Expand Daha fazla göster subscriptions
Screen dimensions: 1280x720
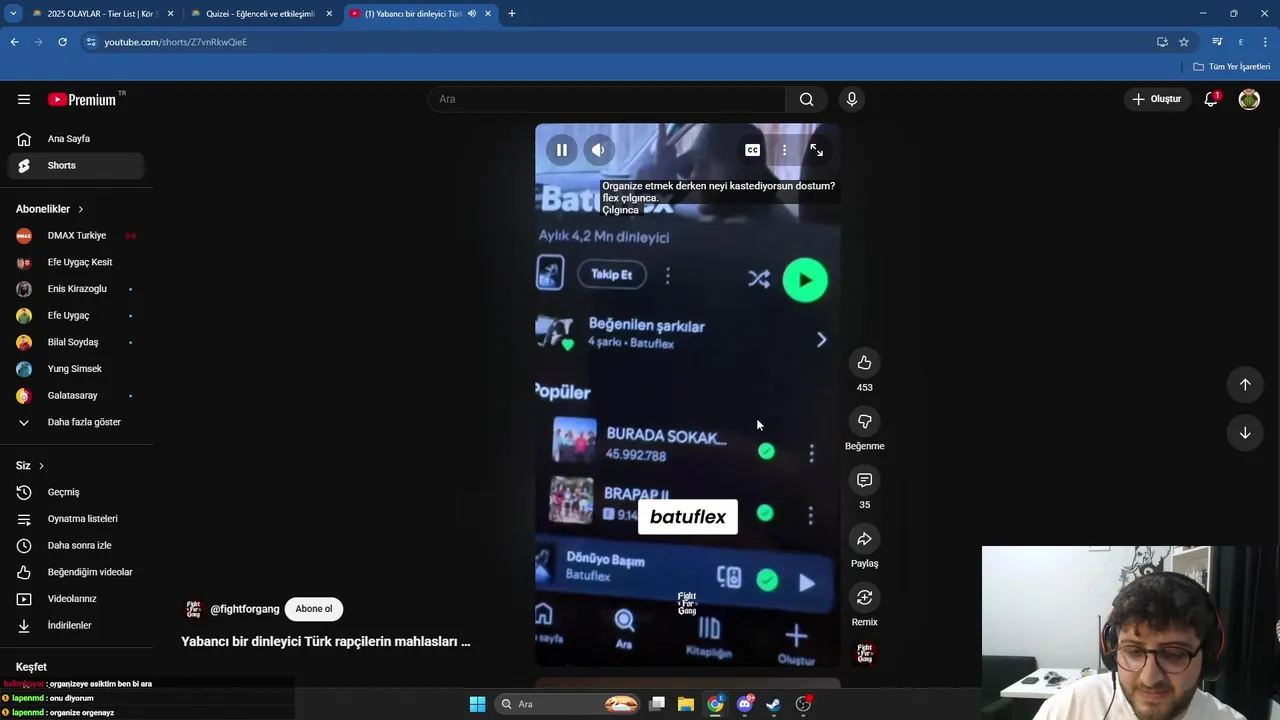(x=76, y=422)
